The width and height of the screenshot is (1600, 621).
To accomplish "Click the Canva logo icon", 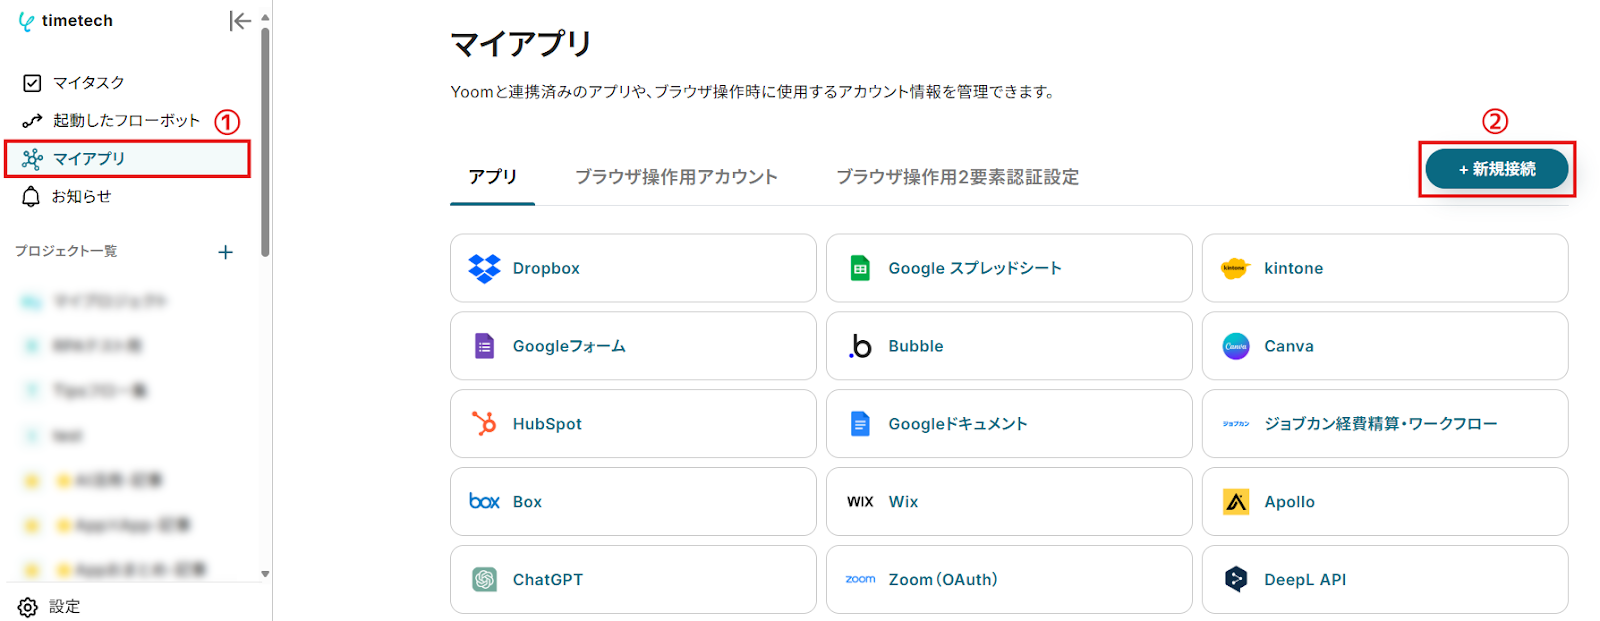I will pos(1236,346).
